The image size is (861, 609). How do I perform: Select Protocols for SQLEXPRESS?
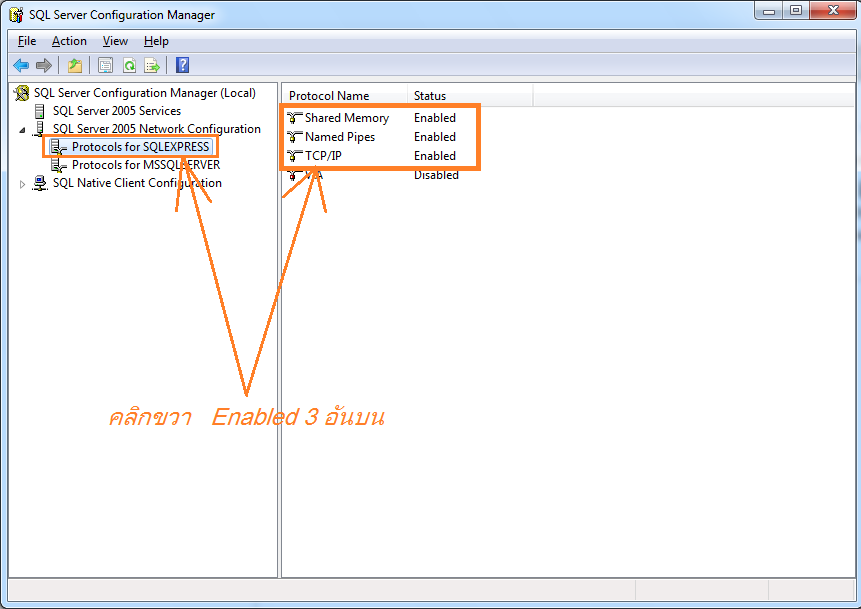click(141, 147)
